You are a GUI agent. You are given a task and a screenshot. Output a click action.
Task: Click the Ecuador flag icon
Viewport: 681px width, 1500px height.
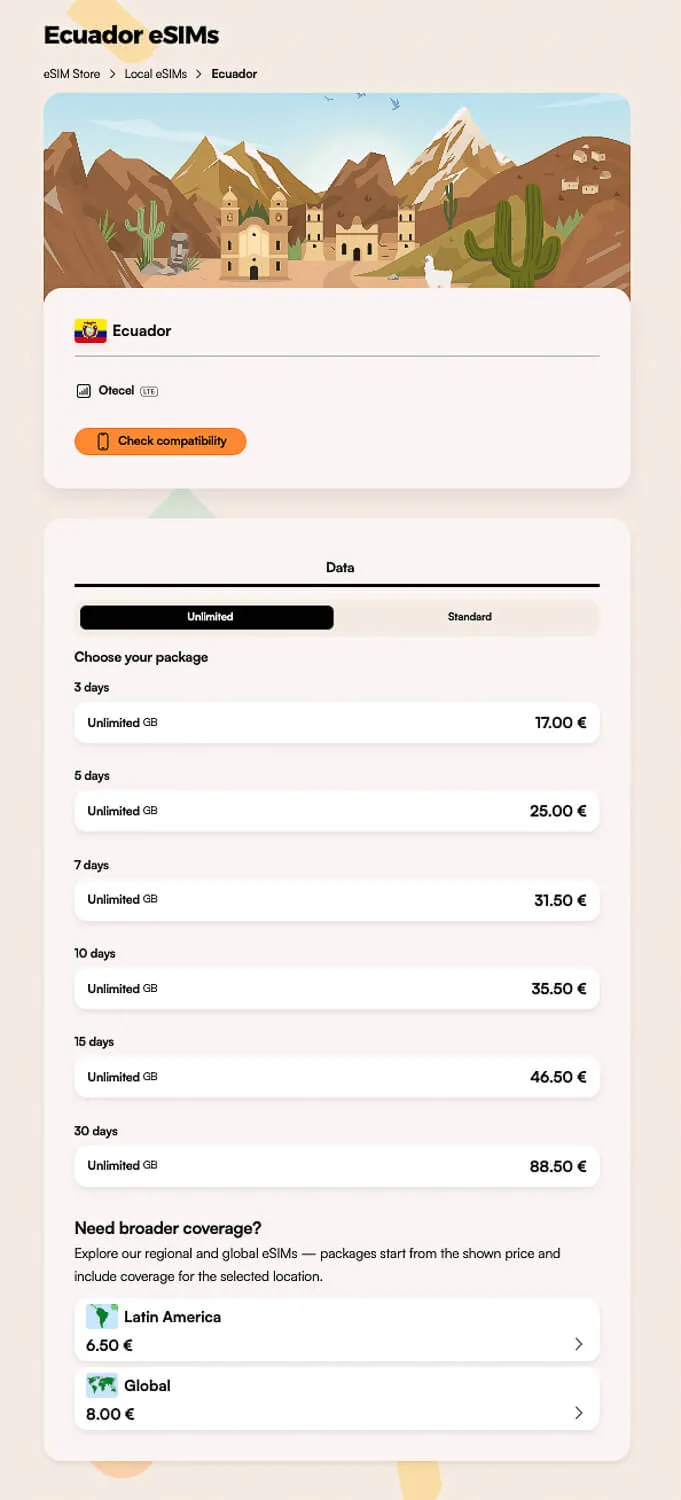(90, 331)
